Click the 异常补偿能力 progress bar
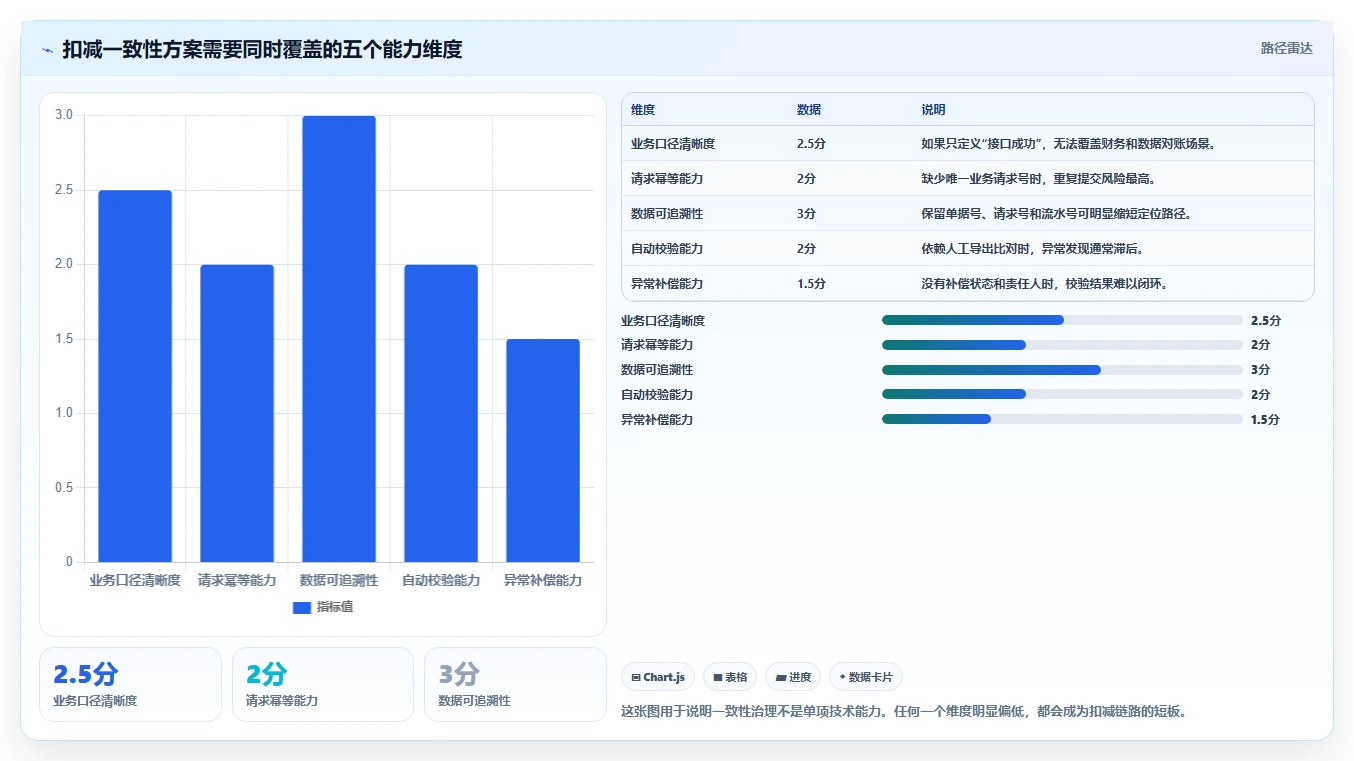The width and height of the screenshot is (1354, 761). (1062, 420)
